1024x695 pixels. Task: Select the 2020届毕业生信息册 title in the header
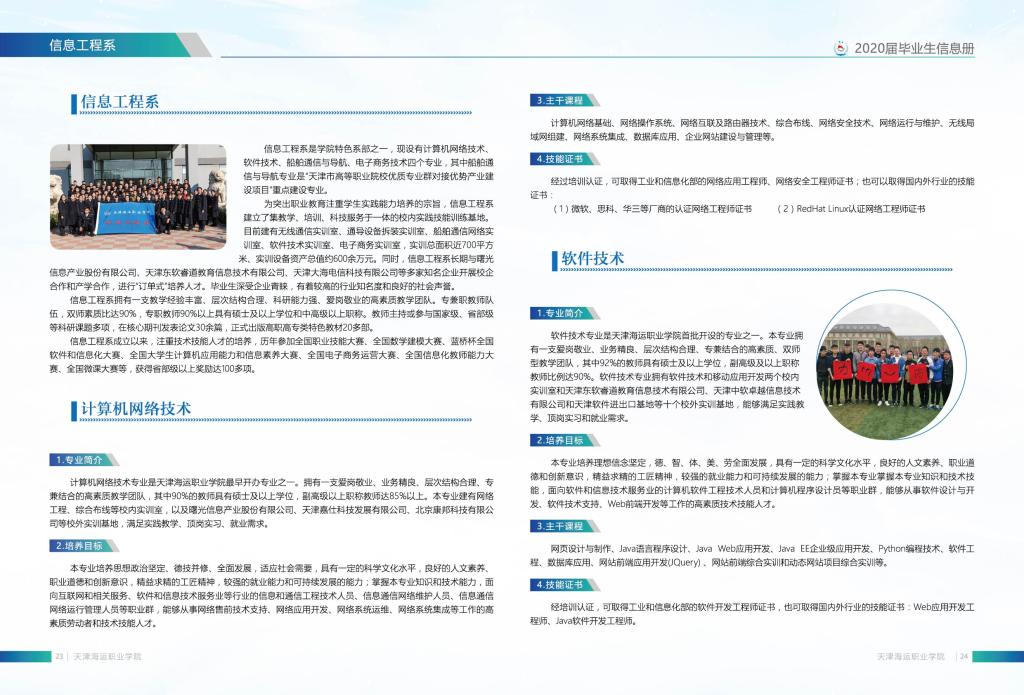pyautogui.click(x=914, y=48)
